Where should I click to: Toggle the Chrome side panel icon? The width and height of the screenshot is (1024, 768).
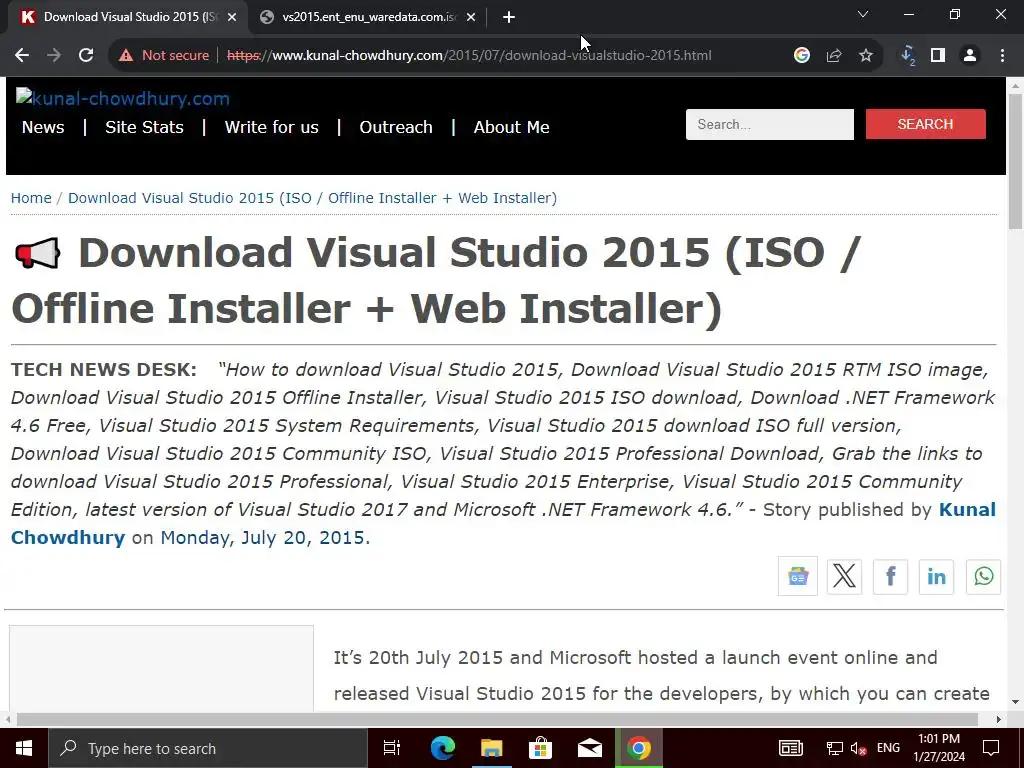click(938, 56)
